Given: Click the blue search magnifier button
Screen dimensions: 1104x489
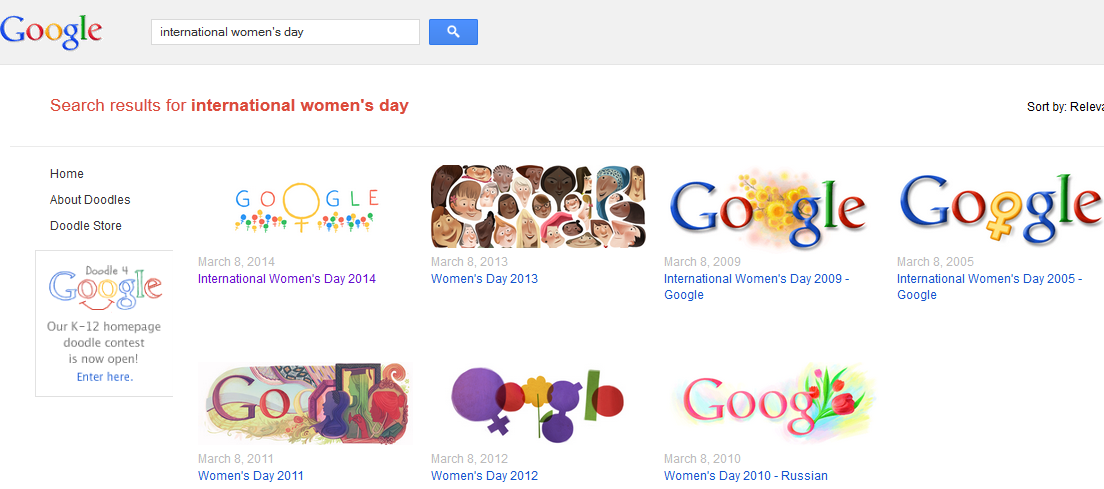Looking at the screenshot, I should click(x=453, y=32).
